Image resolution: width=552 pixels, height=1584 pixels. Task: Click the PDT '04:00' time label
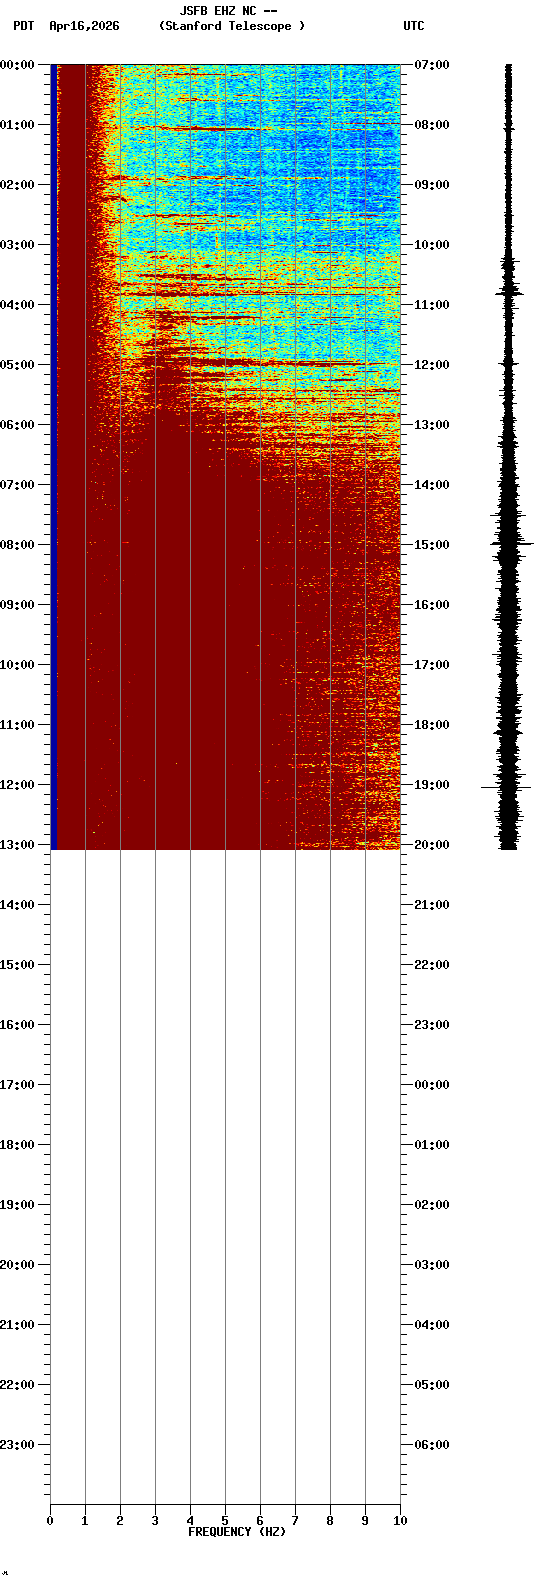[17, 305]
